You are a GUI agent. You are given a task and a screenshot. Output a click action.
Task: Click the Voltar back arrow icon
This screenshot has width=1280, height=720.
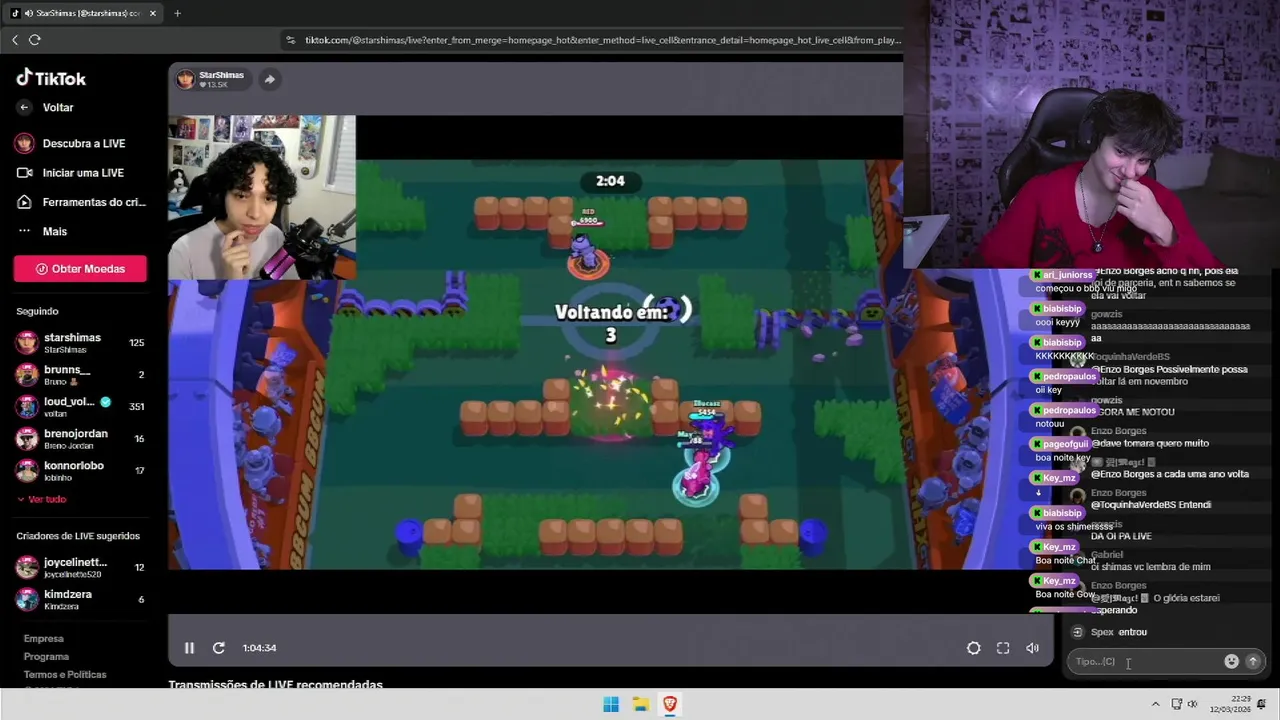[x=24, y=107]
